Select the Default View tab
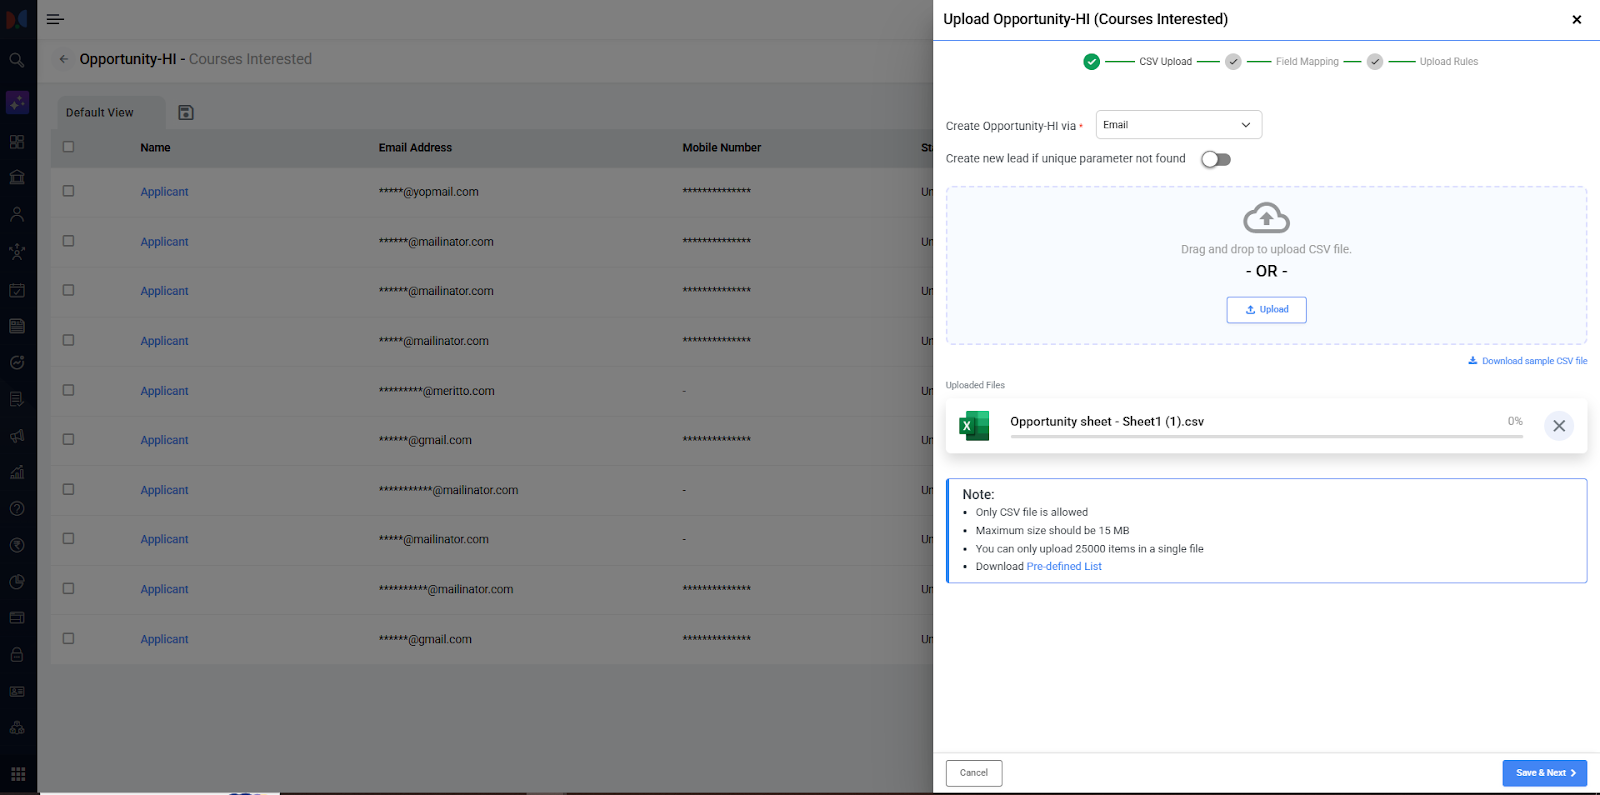The image size is (1600, 795). coord(100,113)
